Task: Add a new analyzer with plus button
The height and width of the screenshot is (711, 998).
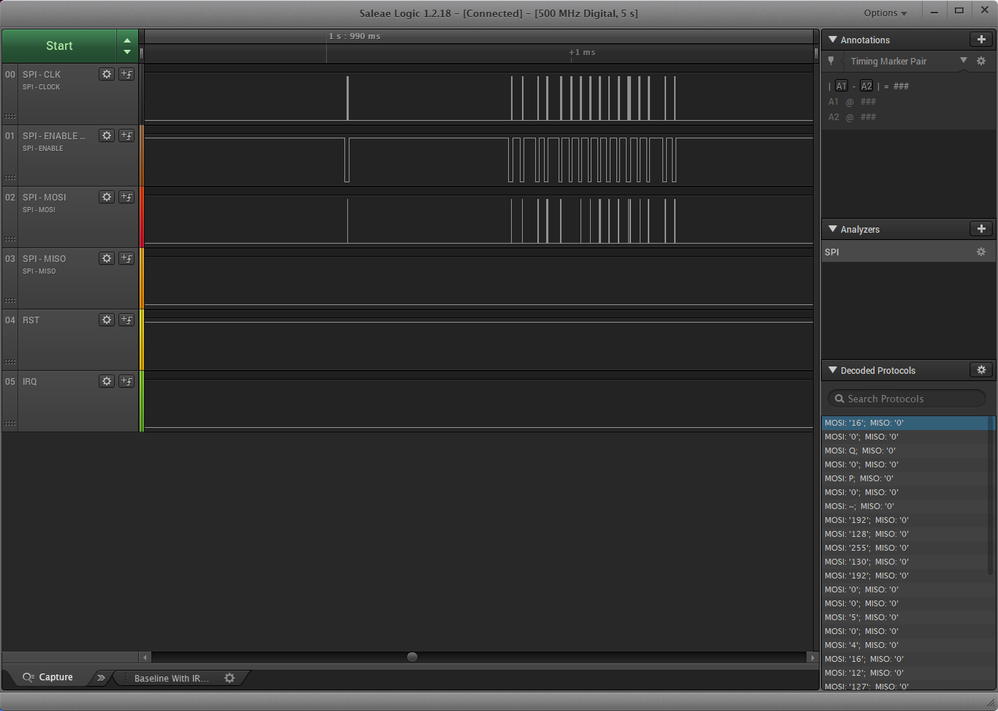Action: coord(981,229)
